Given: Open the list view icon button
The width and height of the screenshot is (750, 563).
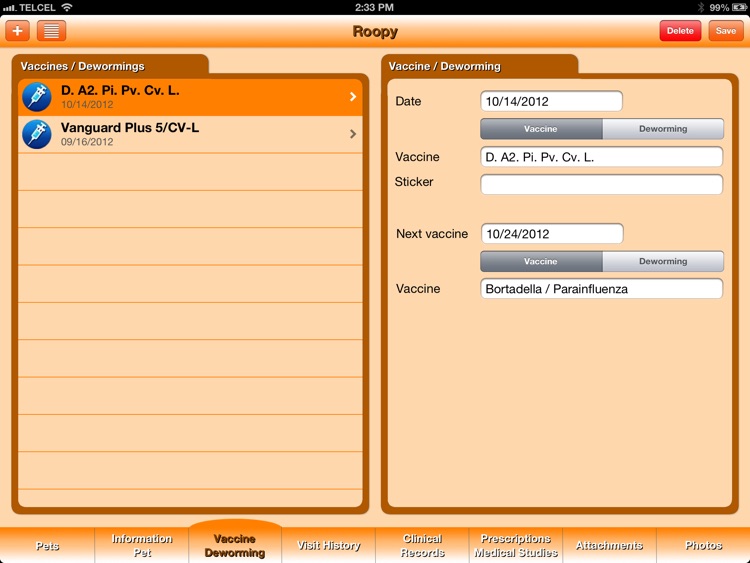Looking at the screenshot, I should point(51,31).
